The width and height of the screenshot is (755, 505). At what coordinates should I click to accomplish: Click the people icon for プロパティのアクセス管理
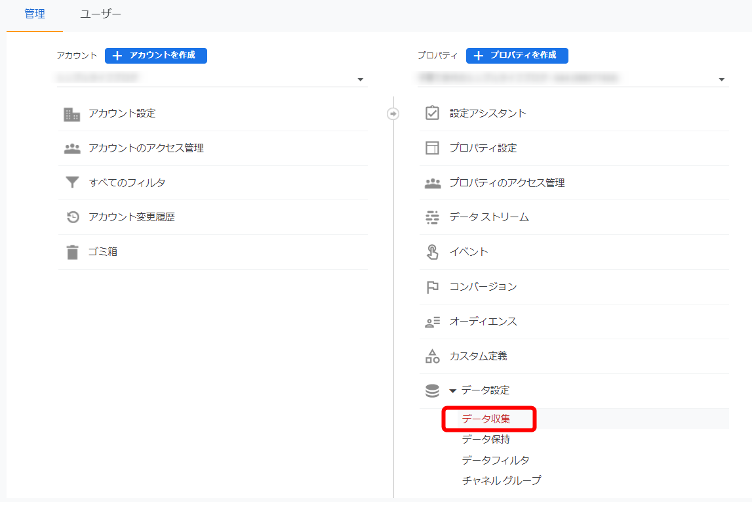[x=433, y=183]
